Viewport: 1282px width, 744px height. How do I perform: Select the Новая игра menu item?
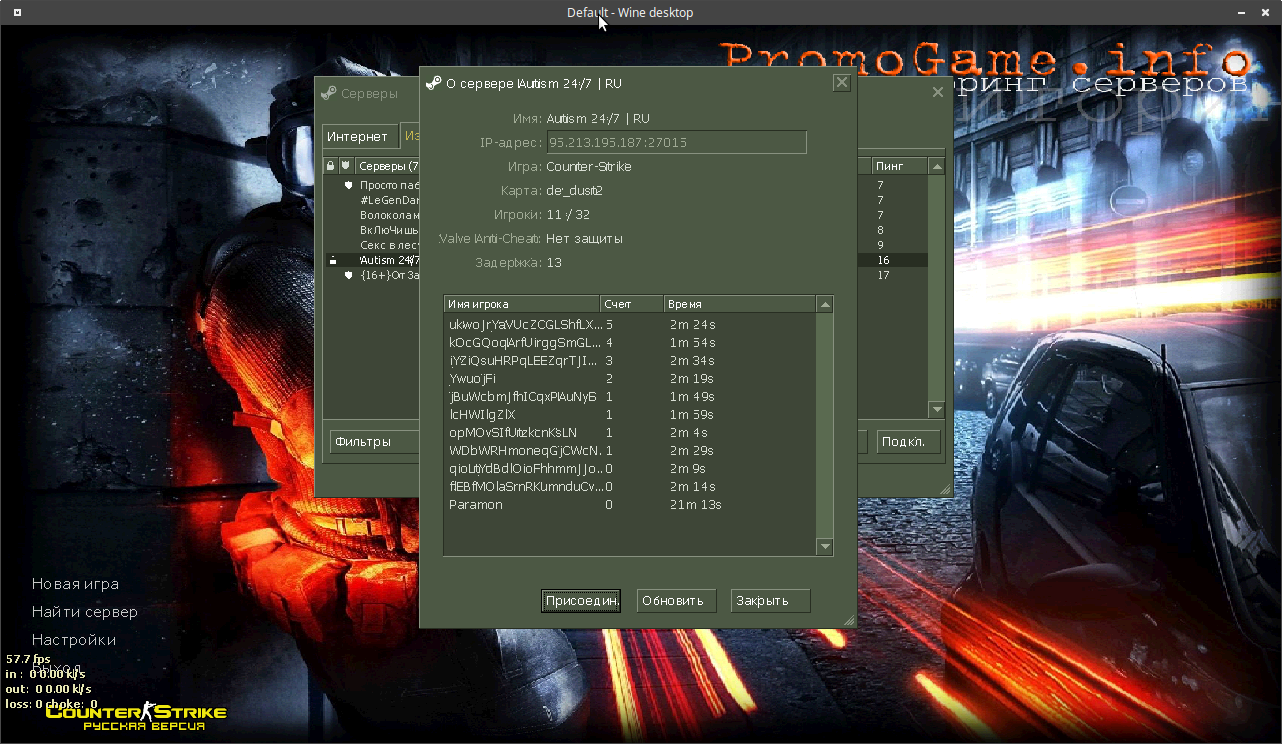point(75,584)
